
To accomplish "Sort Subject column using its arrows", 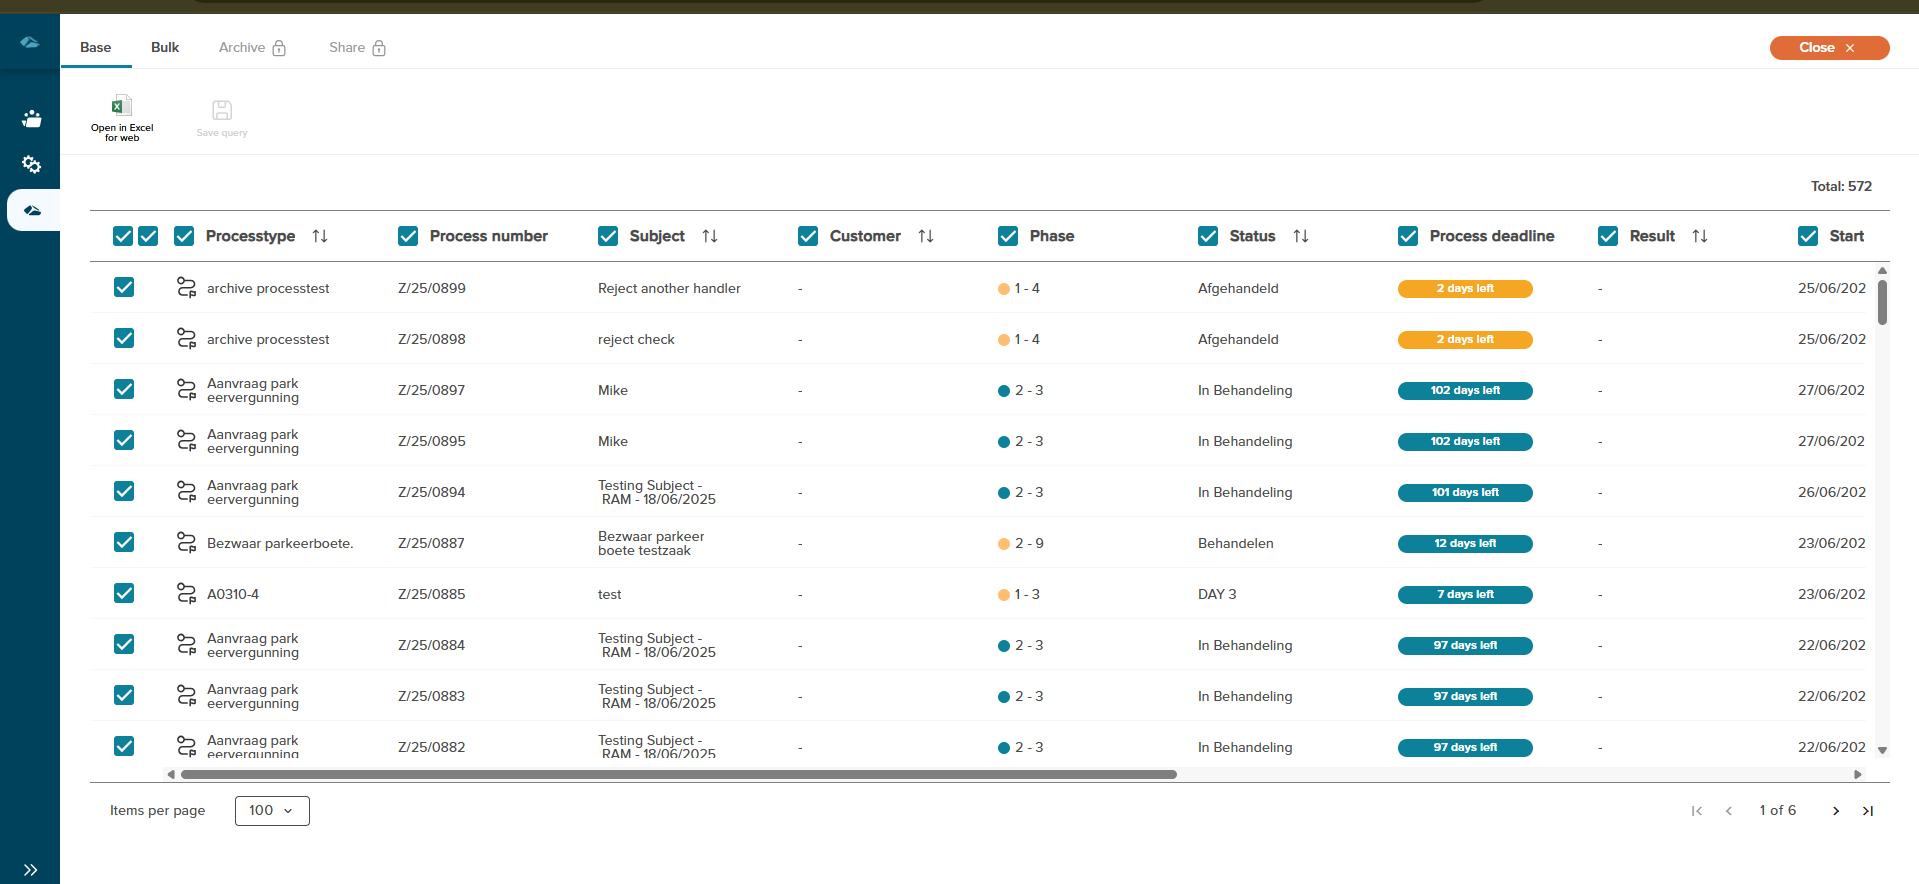I will coord(710,236).
